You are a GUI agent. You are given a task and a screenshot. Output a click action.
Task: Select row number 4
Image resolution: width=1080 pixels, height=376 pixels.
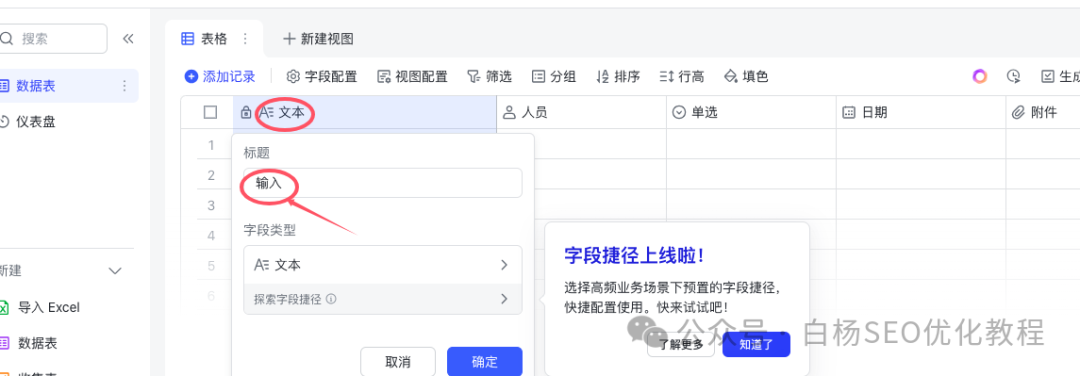(x=211, y=236)
